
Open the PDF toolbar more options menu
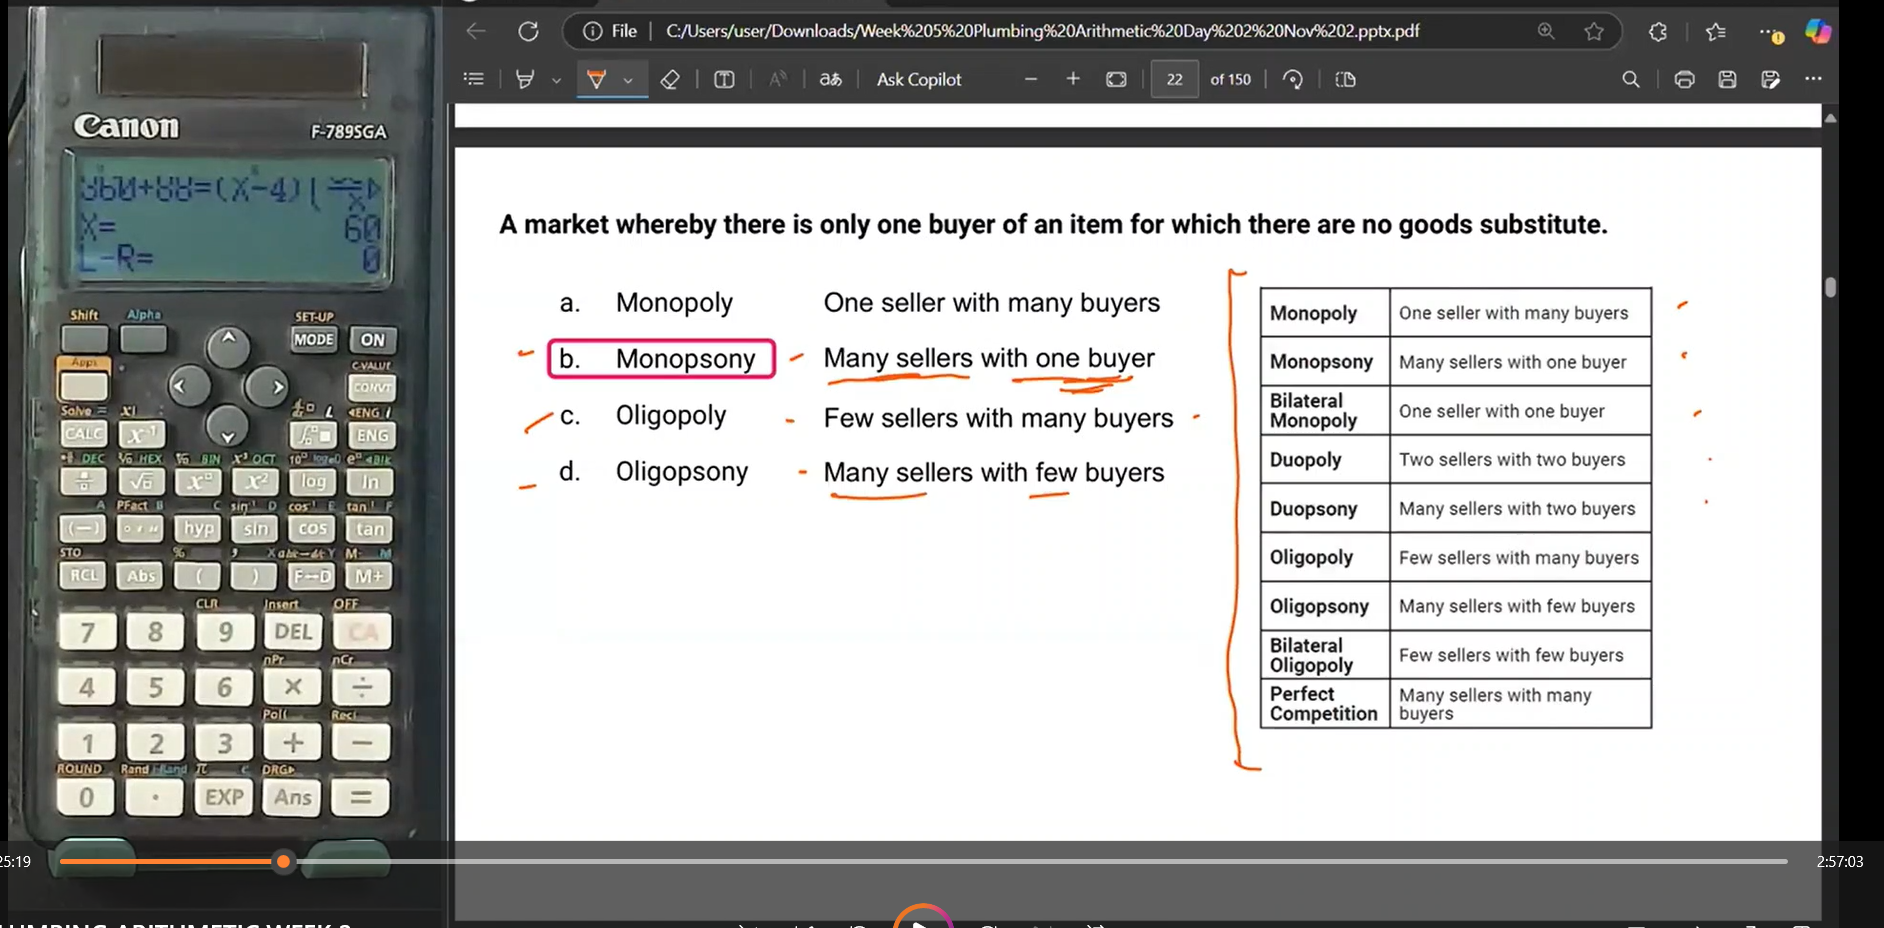pyautogui.click(x=1813, y=79)
